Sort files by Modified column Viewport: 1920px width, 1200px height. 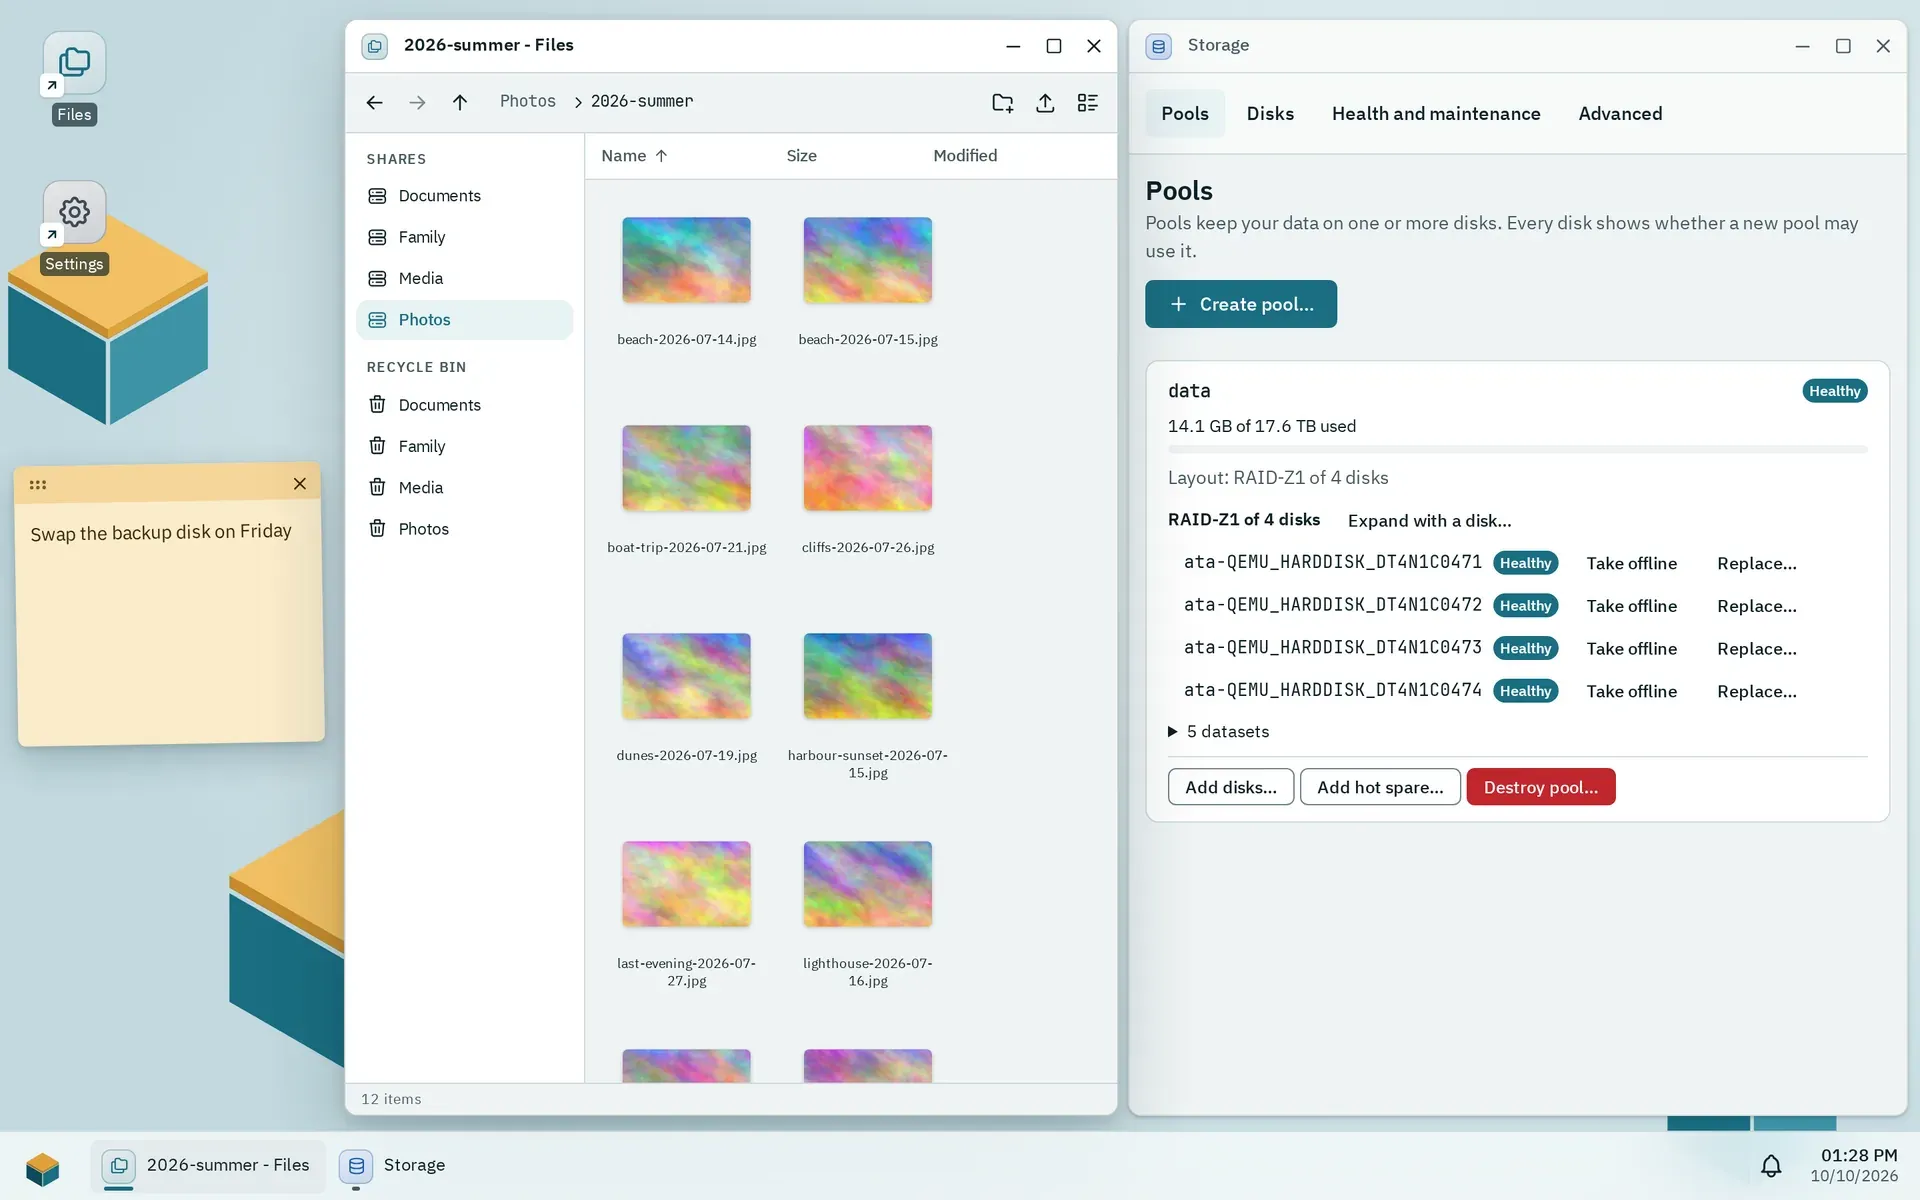point(965,156)
